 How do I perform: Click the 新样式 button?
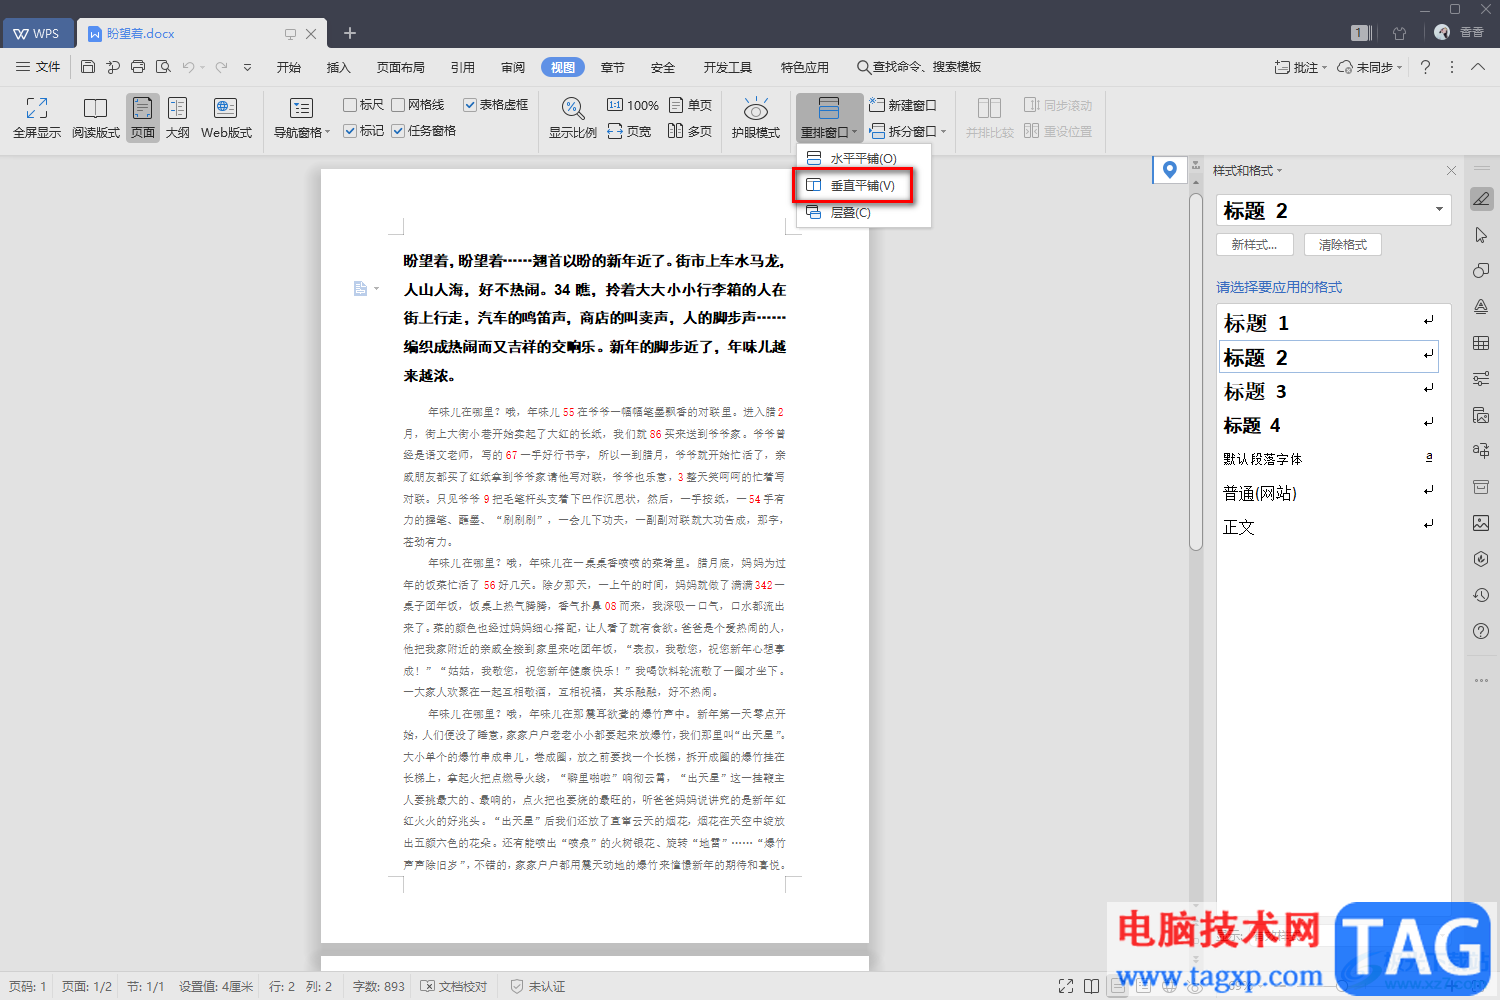coord(1254,244)
